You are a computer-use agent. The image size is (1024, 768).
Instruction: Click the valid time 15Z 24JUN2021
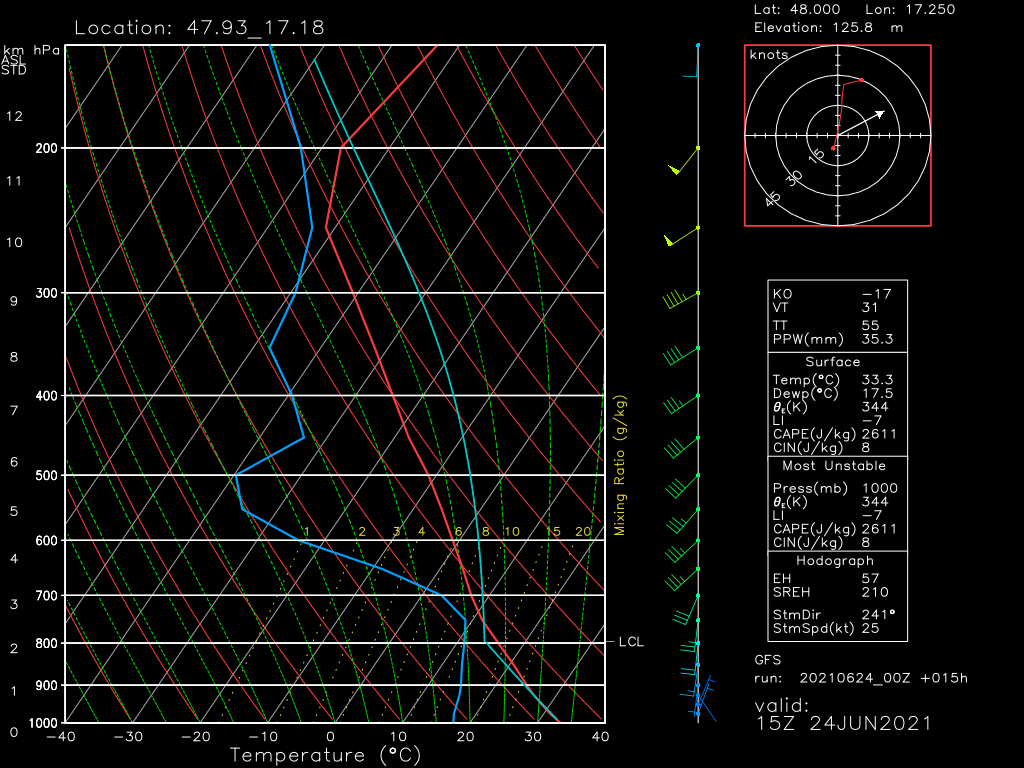click(x=843, y=723)
